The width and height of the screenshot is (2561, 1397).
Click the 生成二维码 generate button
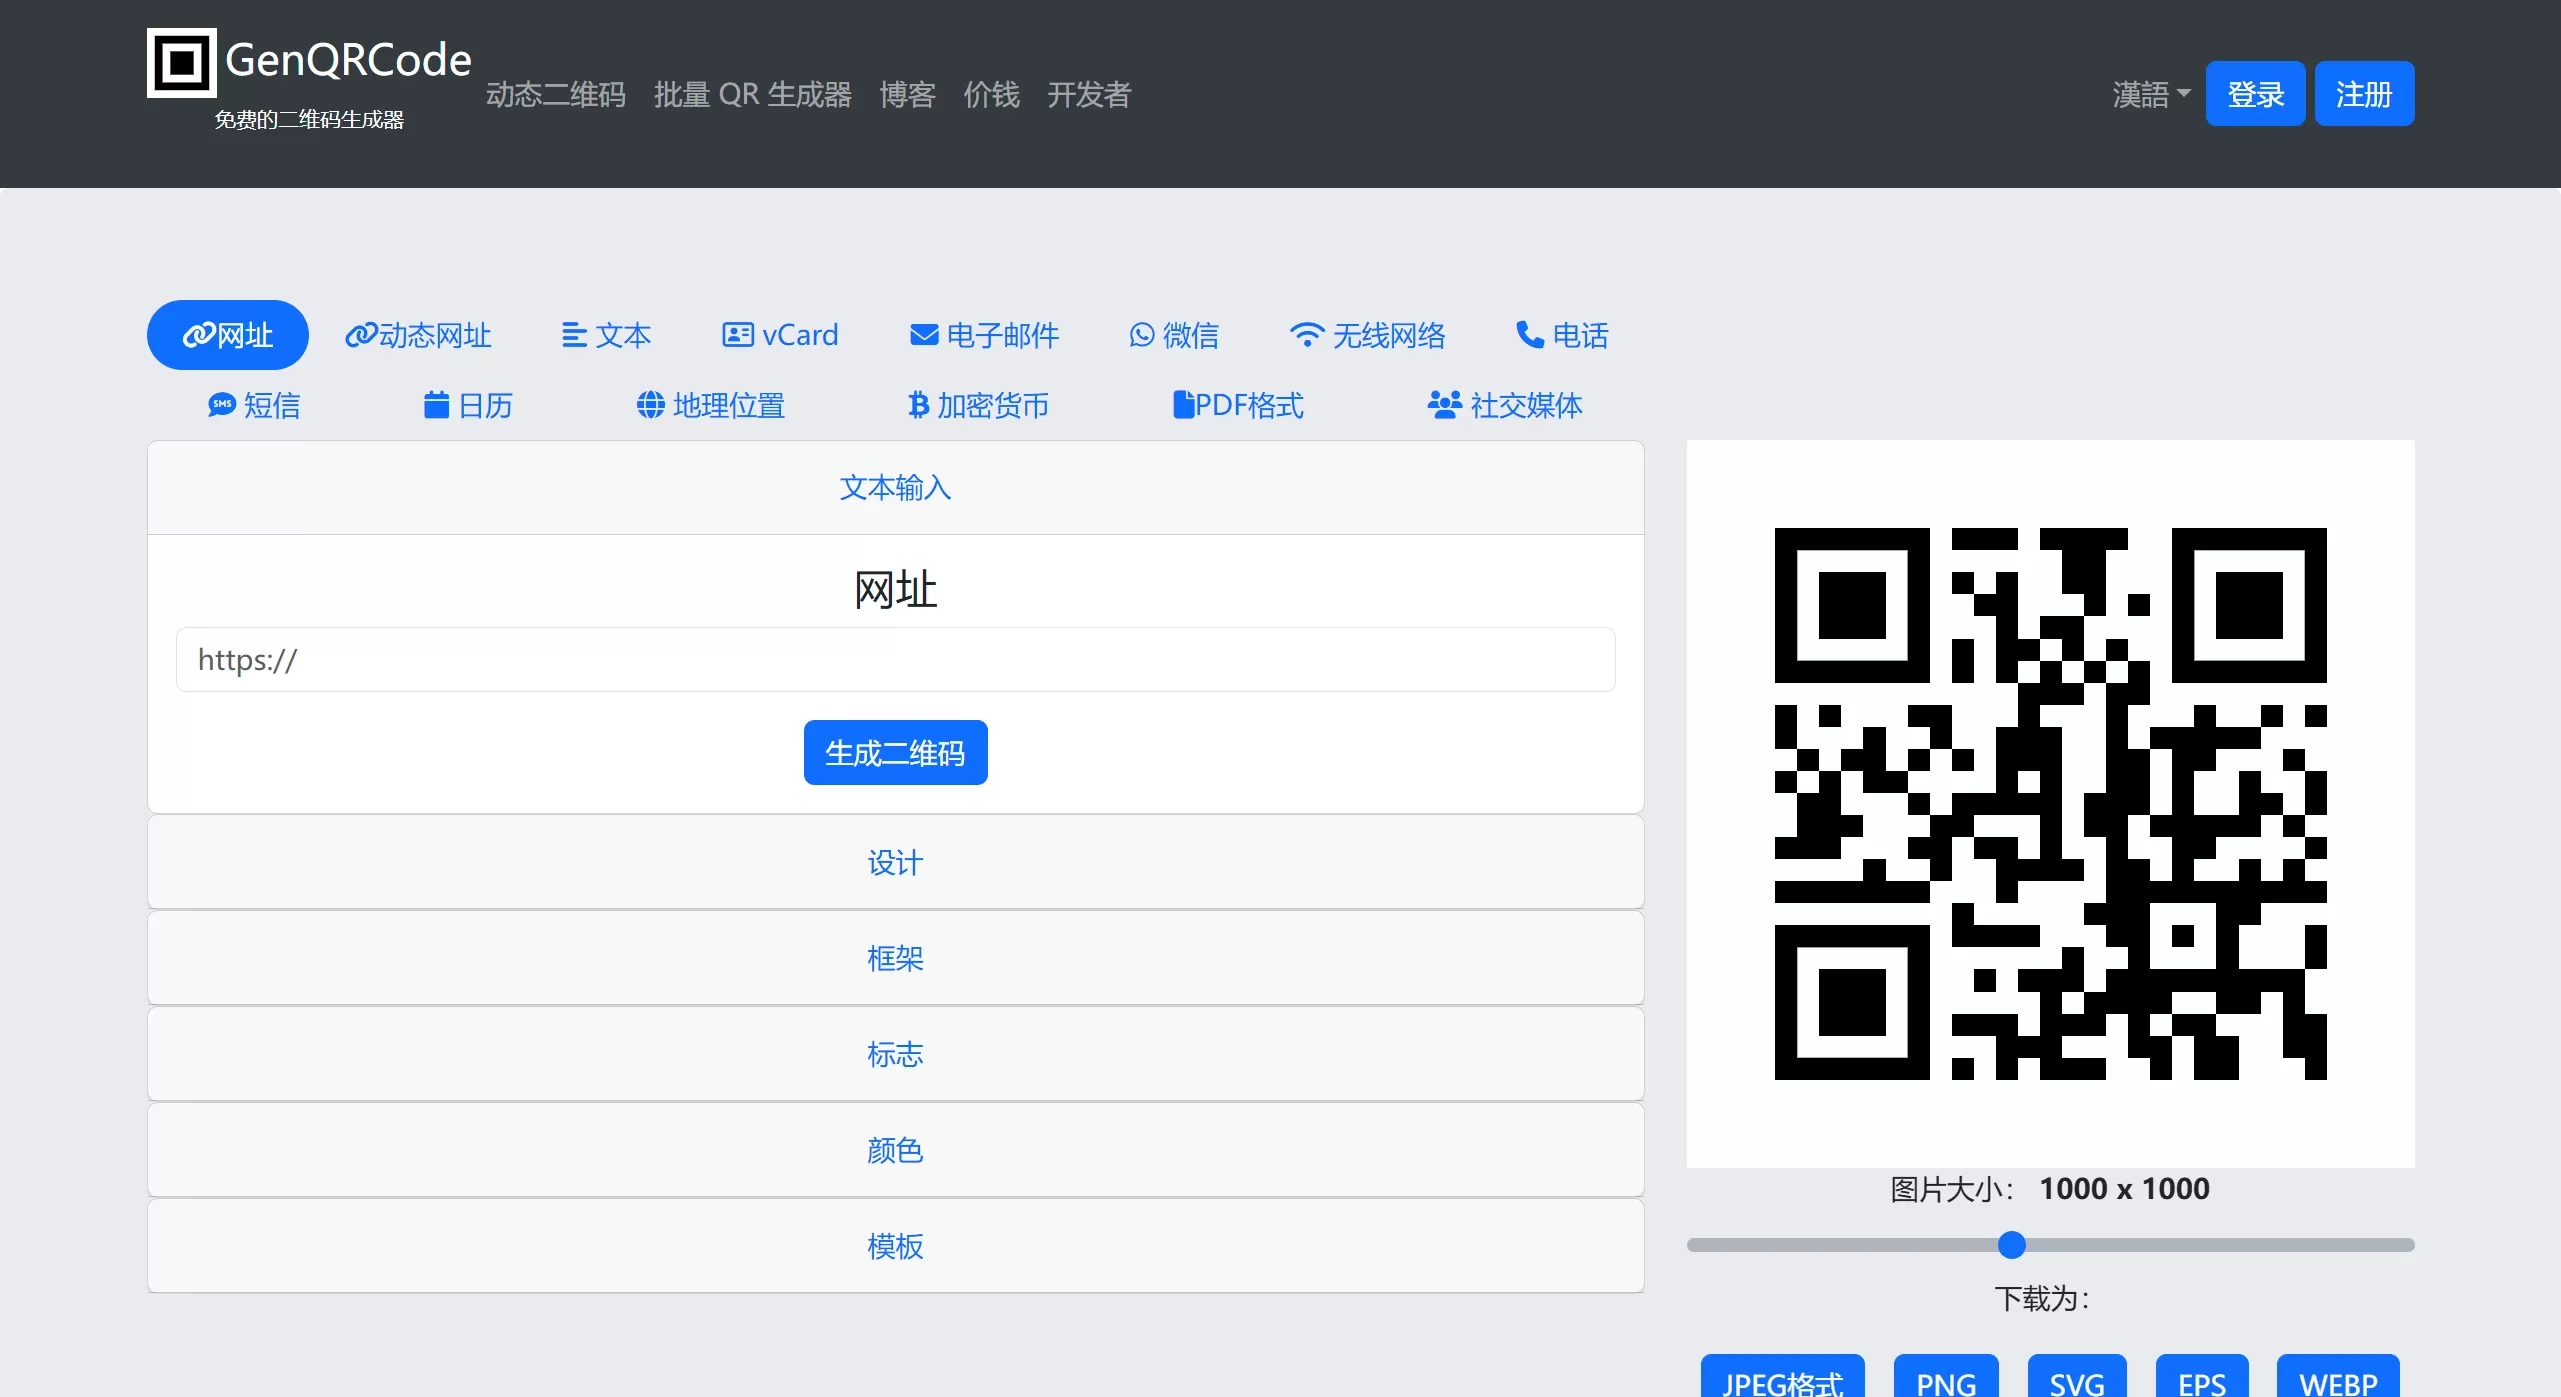point(895,752)
